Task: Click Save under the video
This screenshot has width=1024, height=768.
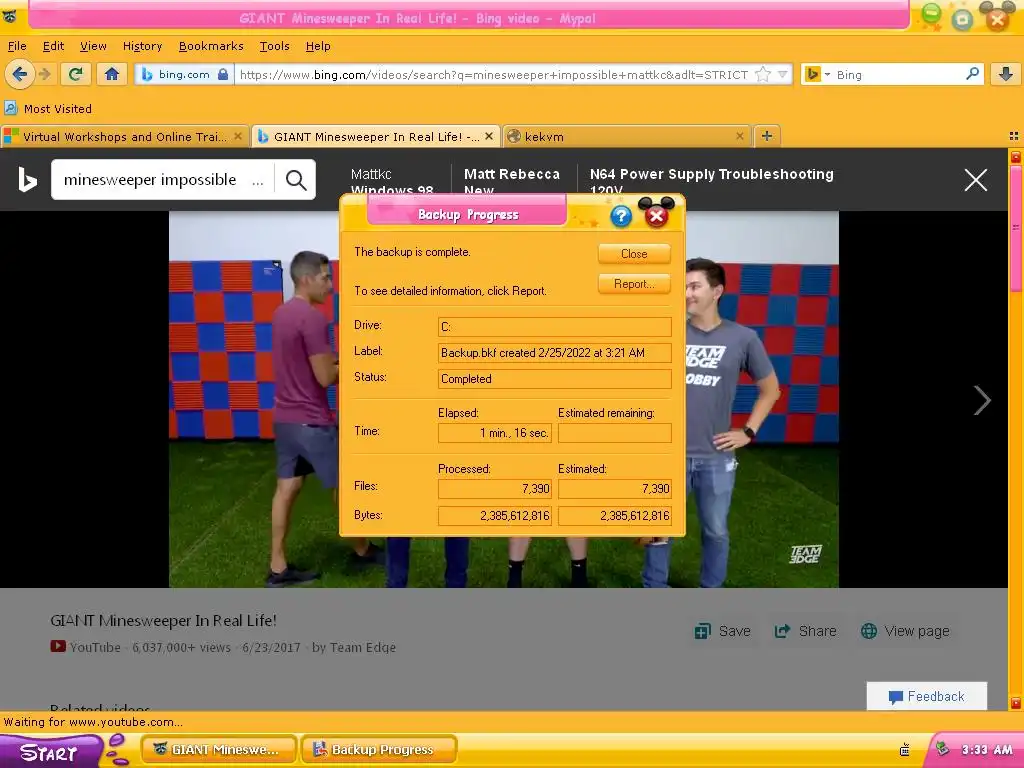Action: coord(722,631)
